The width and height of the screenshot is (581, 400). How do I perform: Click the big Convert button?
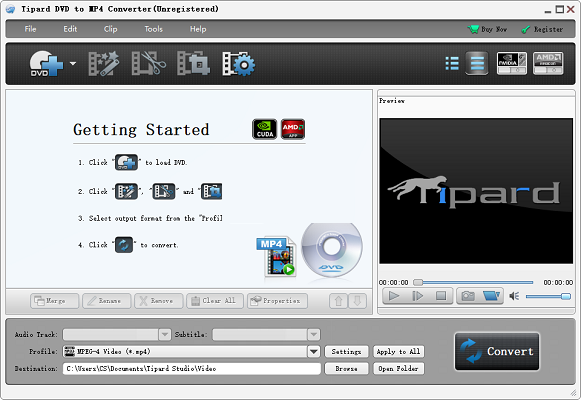497,351
